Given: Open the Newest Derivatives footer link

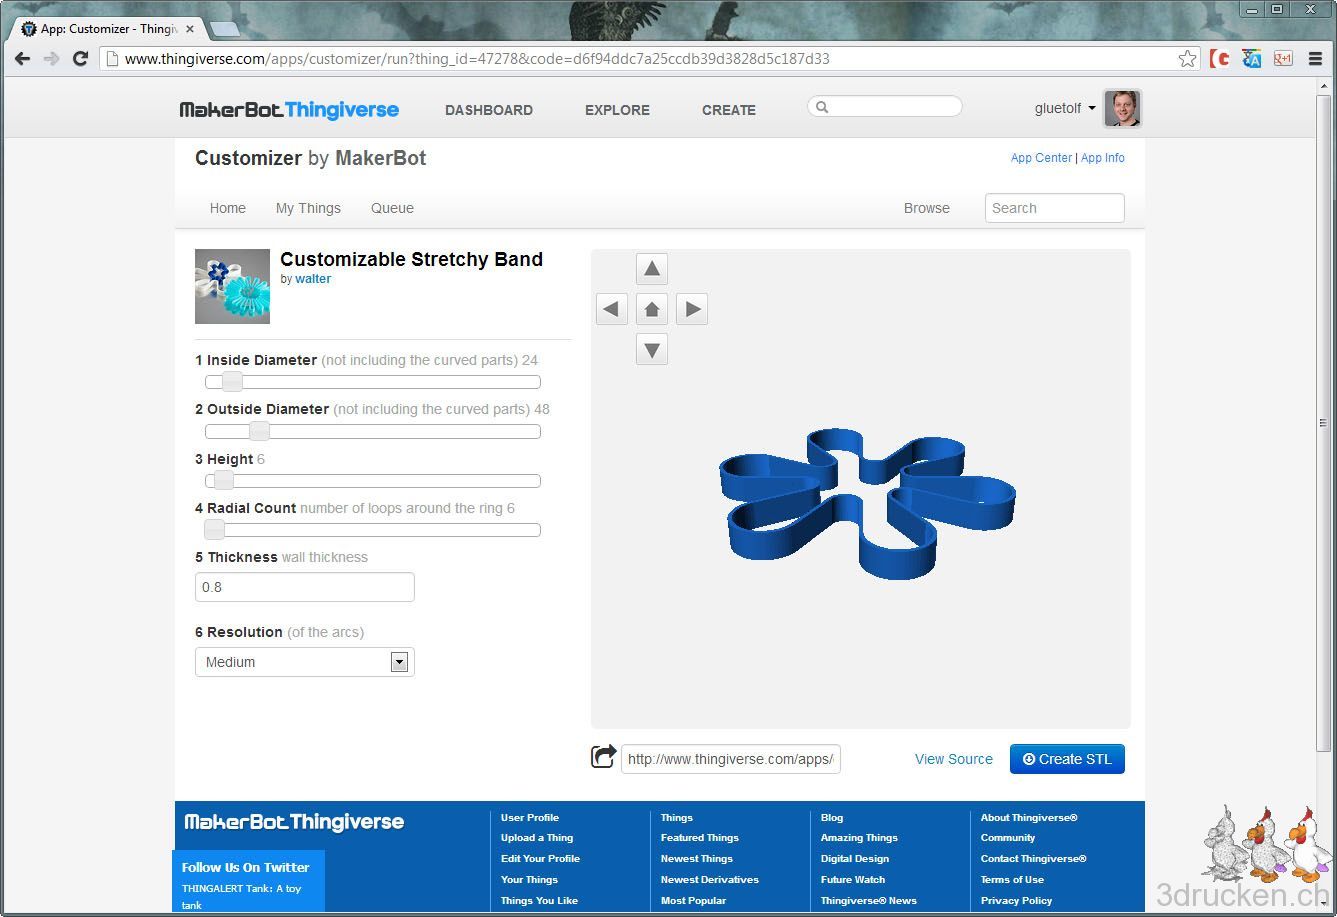Looking at the screenshot, I should (710, 880).
